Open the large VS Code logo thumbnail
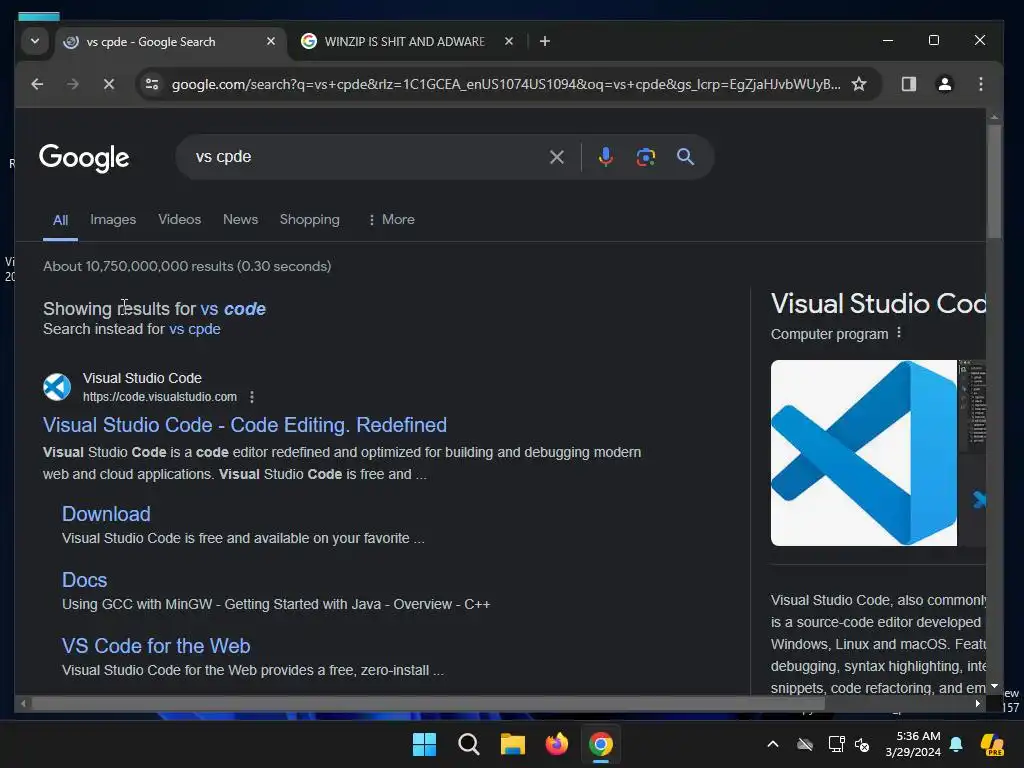 (x=863, y=453)
